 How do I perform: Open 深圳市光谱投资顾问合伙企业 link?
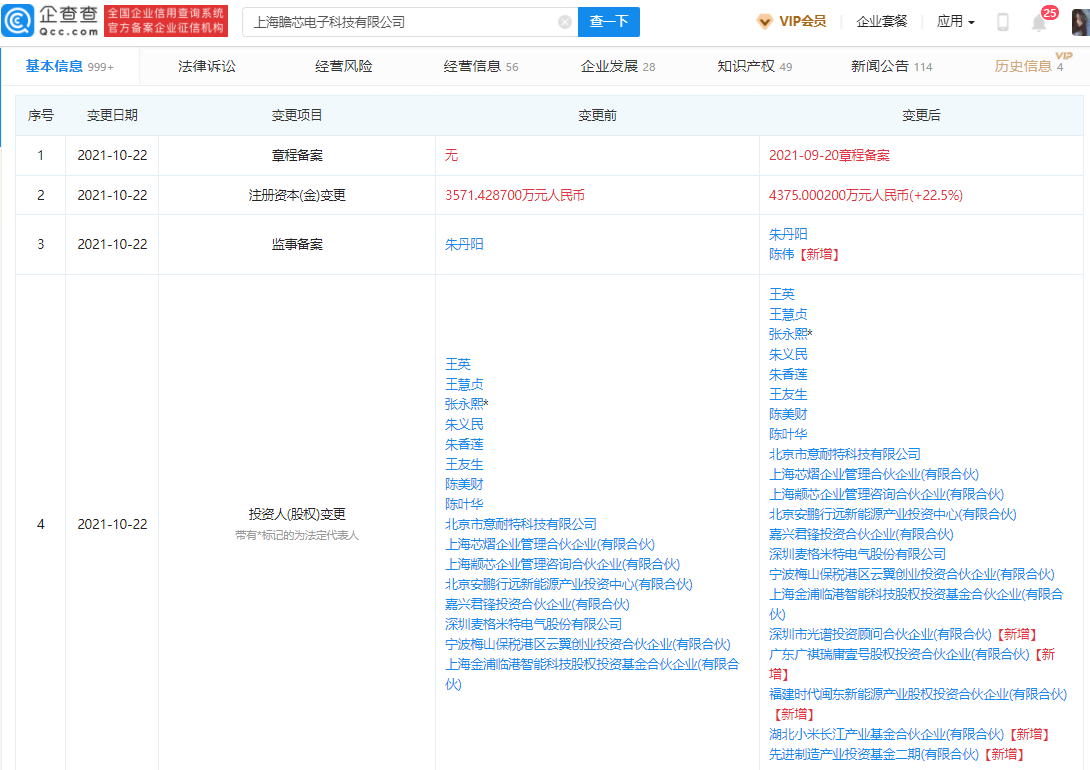[x=880, y=634]
